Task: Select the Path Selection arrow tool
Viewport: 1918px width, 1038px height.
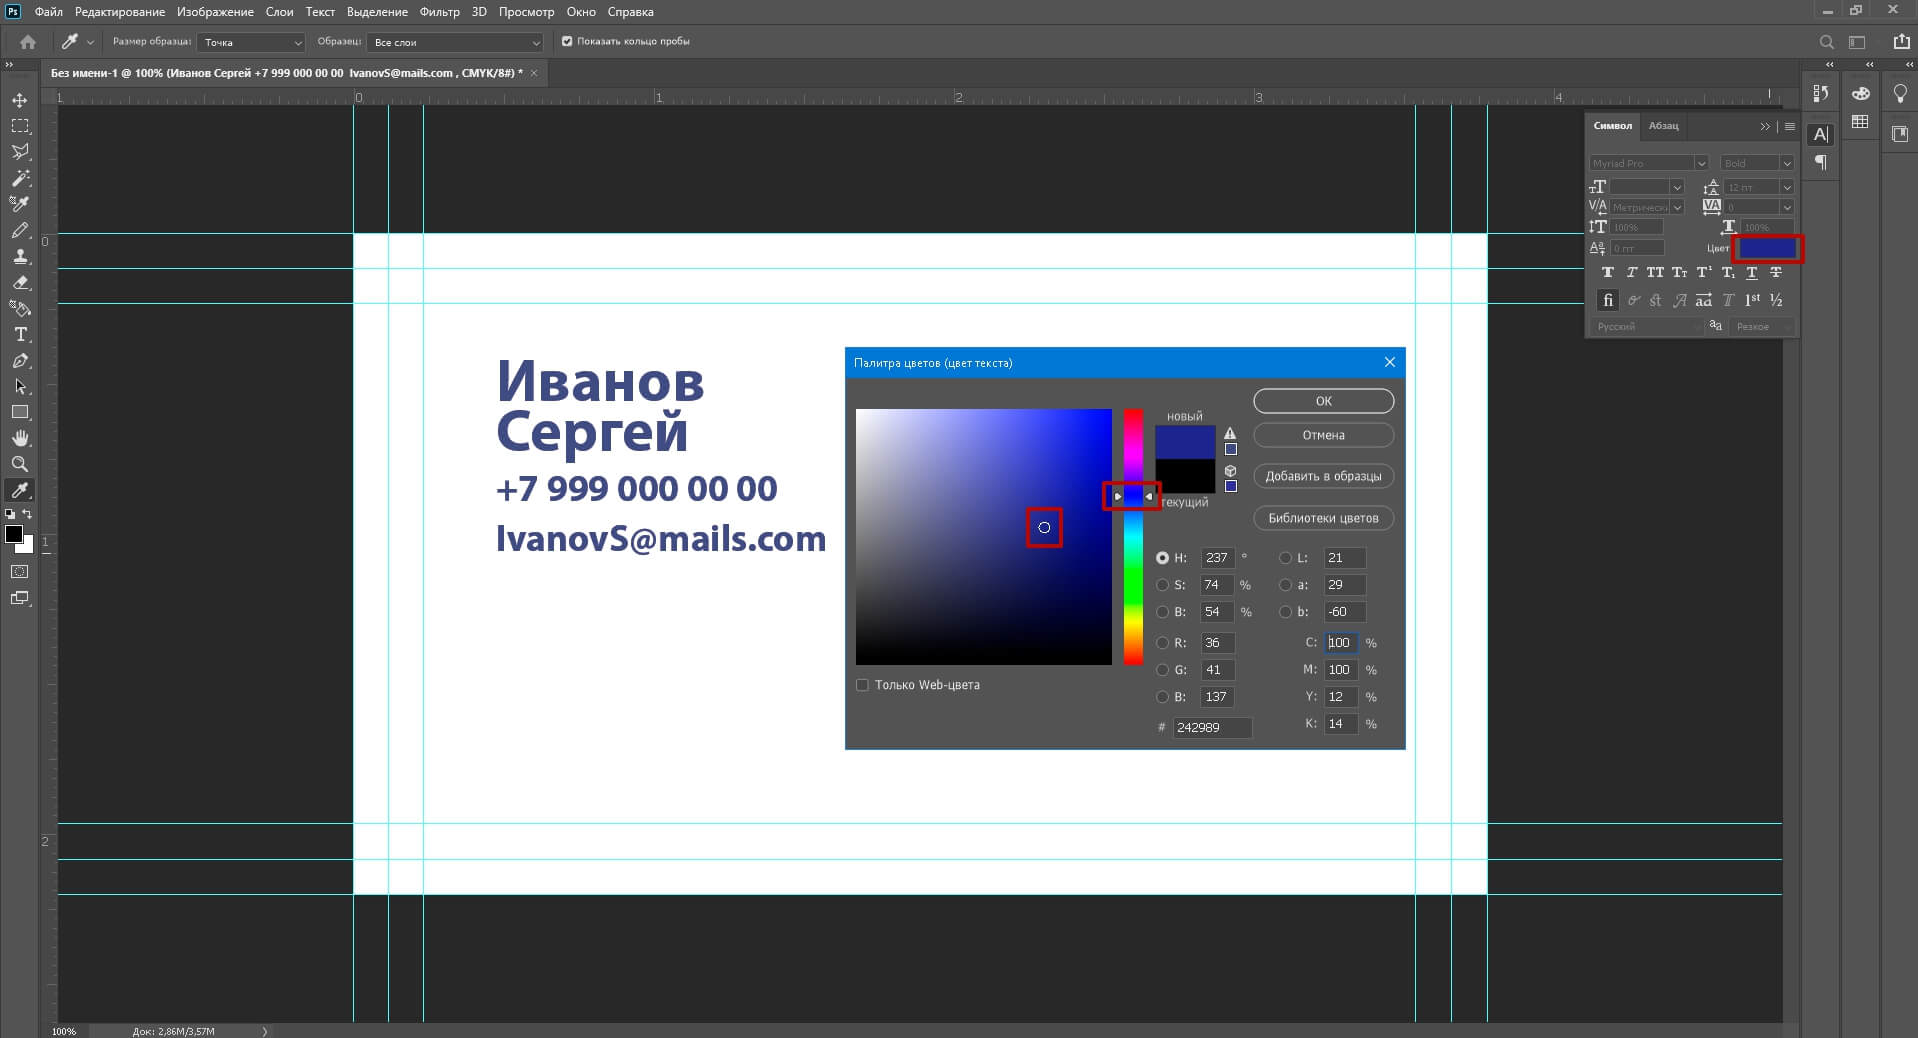Action: point(20,386)
